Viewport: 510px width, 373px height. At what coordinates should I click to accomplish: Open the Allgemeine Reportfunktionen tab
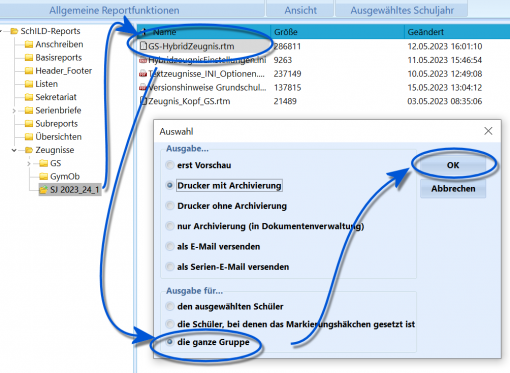[x=114, y=10]
